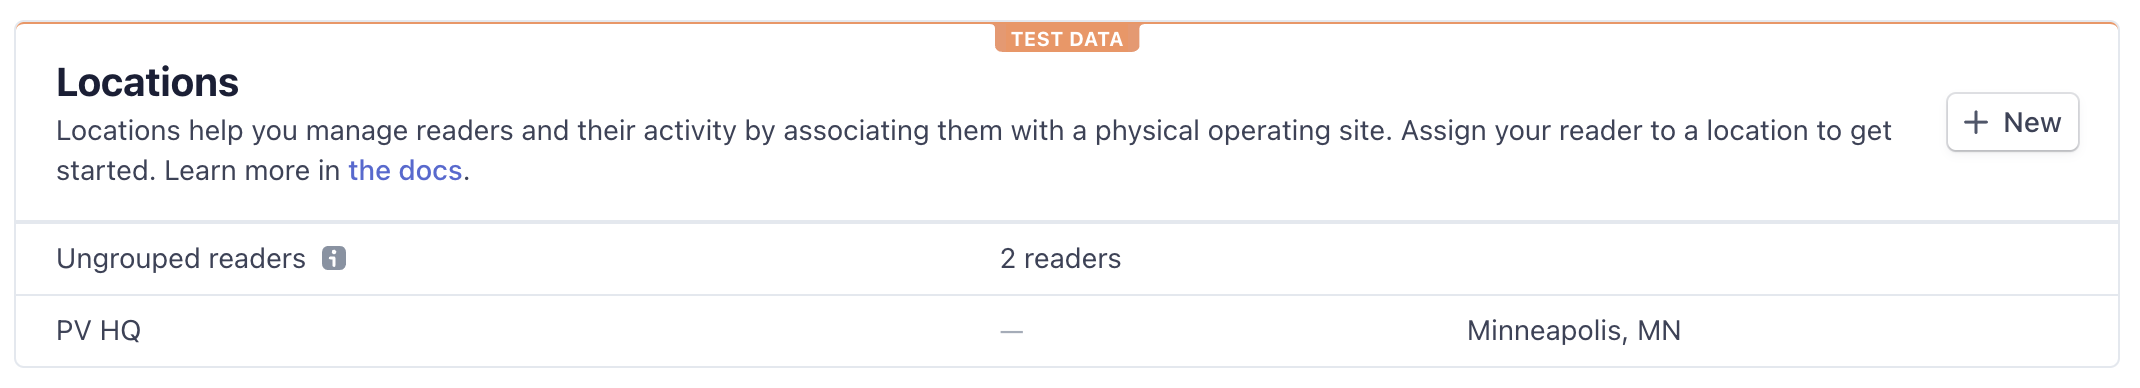2140x388 pixels.
Task: Click the MN state abbreviation in PV HQ row
Action: [1659, 331]
